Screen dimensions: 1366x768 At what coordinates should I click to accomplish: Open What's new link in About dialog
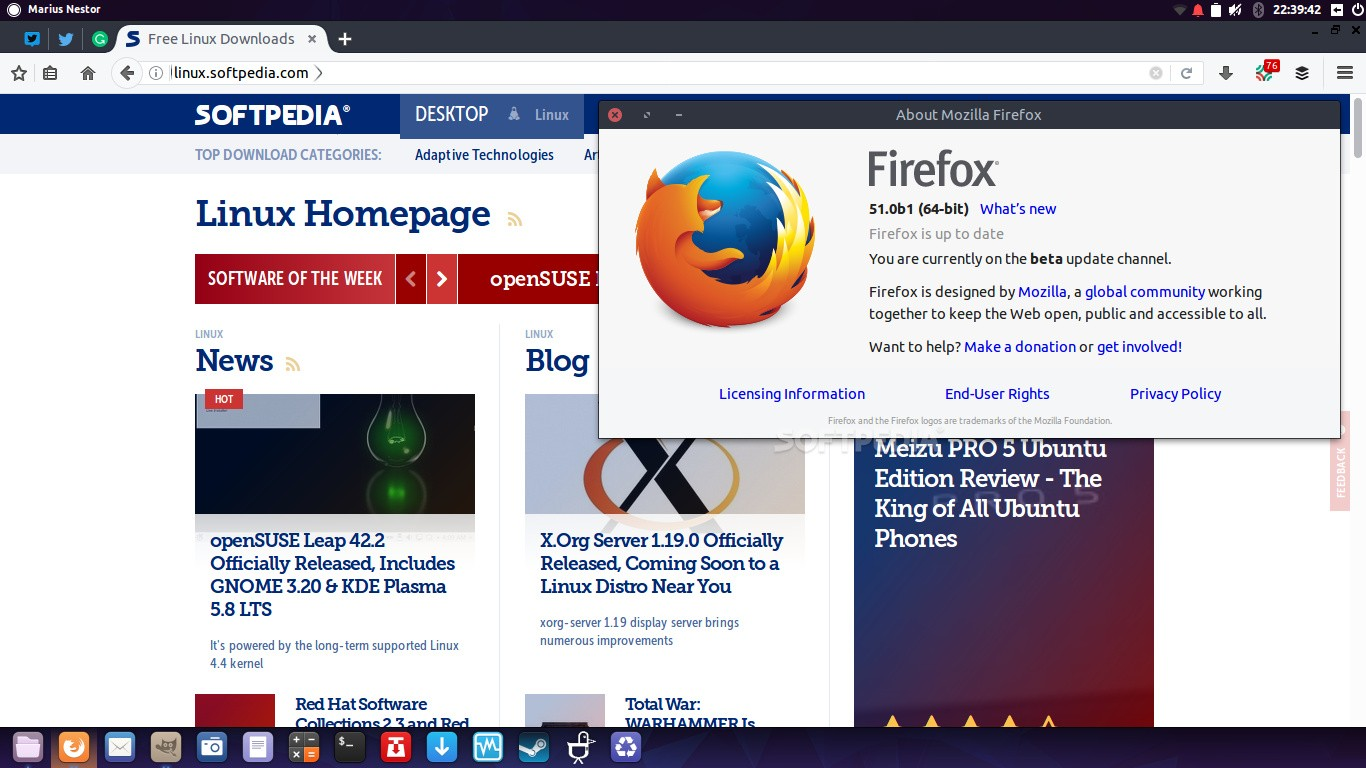click(x=1018, y=209)
